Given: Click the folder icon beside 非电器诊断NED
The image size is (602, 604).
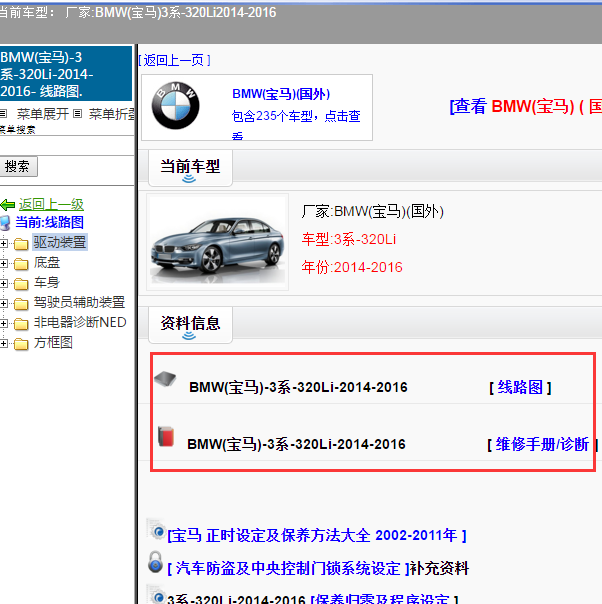Looking at the screenshot, I should coord(21,324).
